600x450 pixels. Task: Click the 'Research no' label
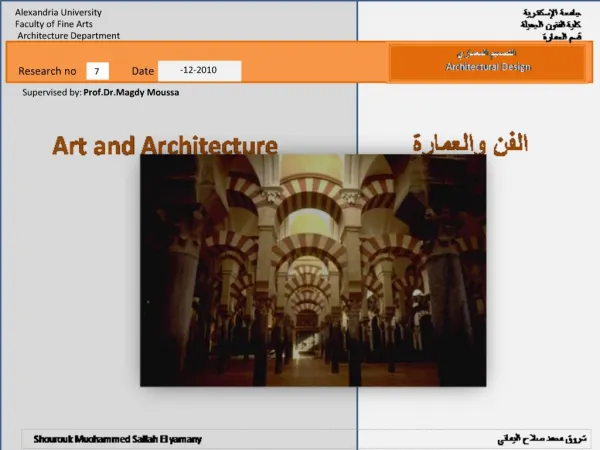click(47, 71)
